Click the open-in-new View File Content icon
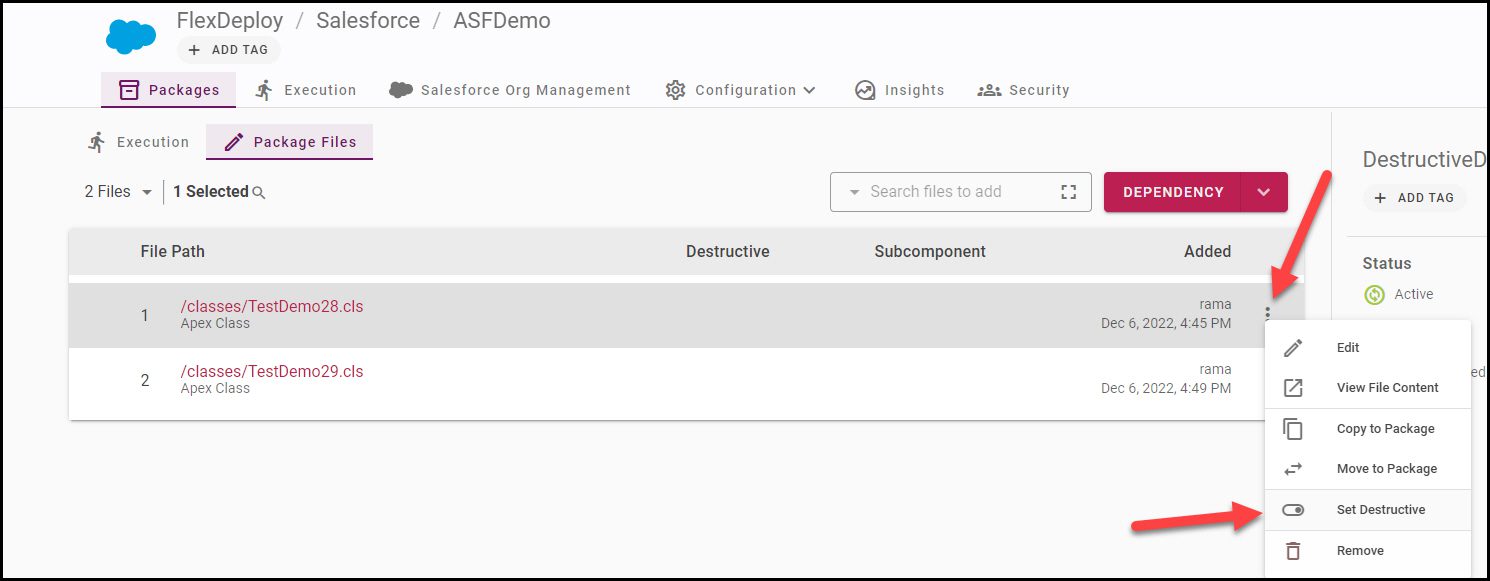The image size is (1490, 581). point(1293,388)
